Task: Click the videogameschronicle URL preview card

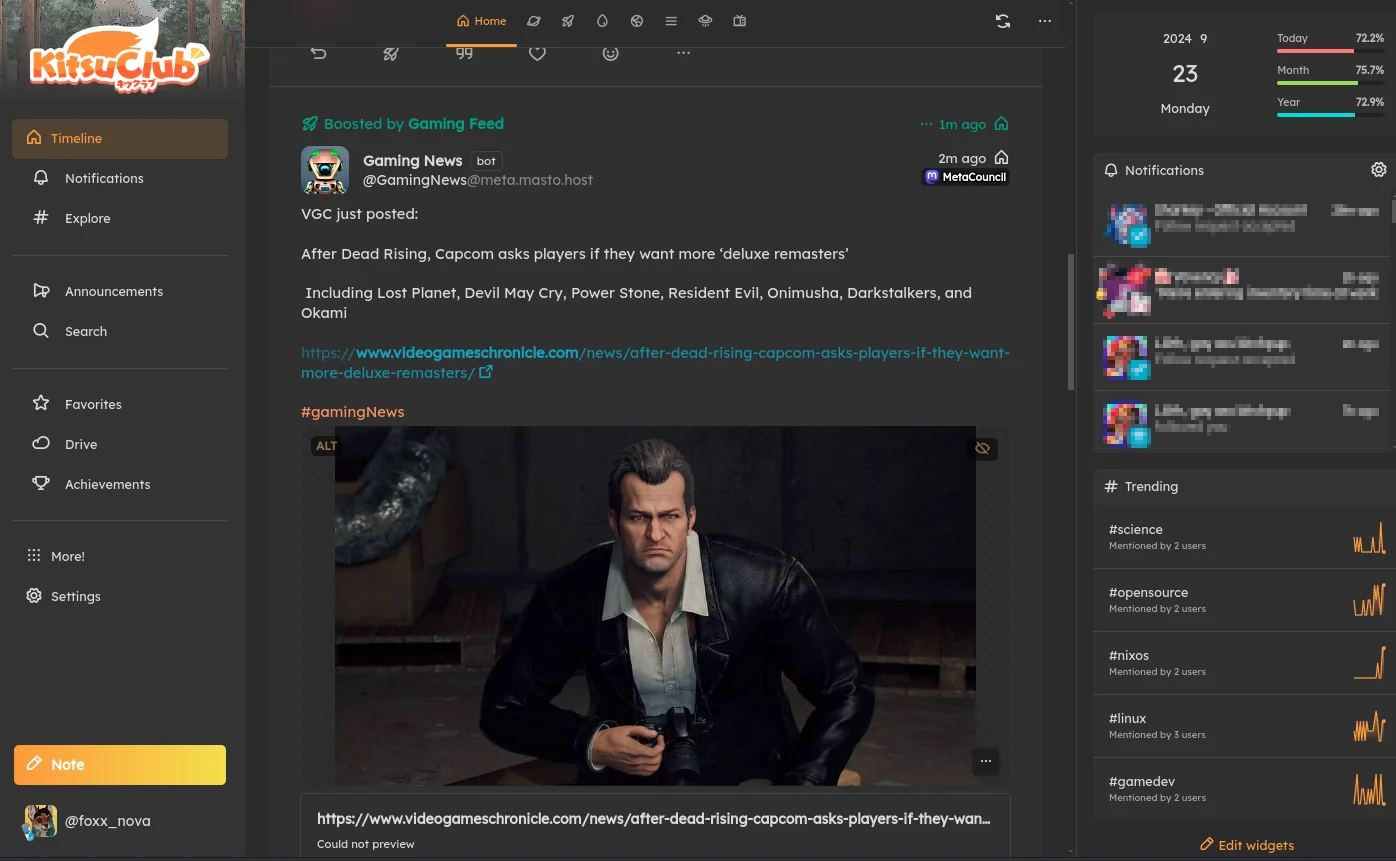Action: (x=655, y=826)
